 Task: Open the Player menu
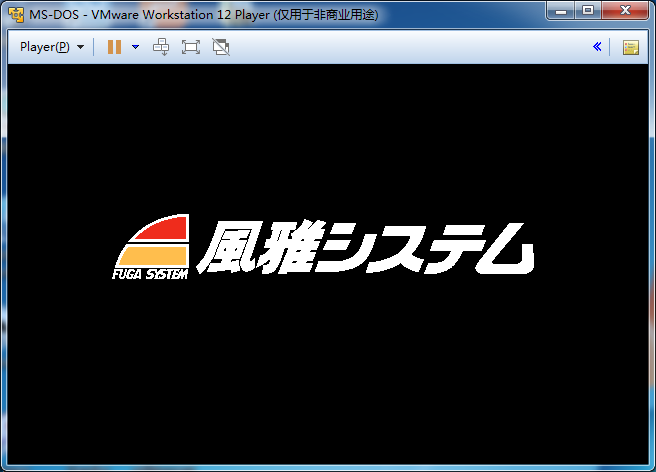(x=45, y=47)
